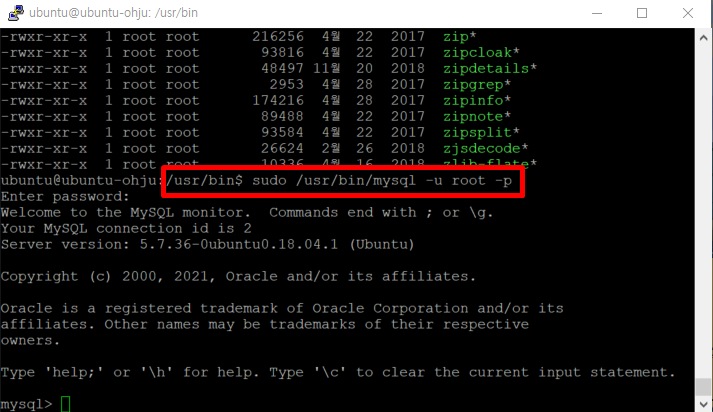Close the PuTTY terminal window
The width and height of the screenshot is (713, 412).
[688, 13]
